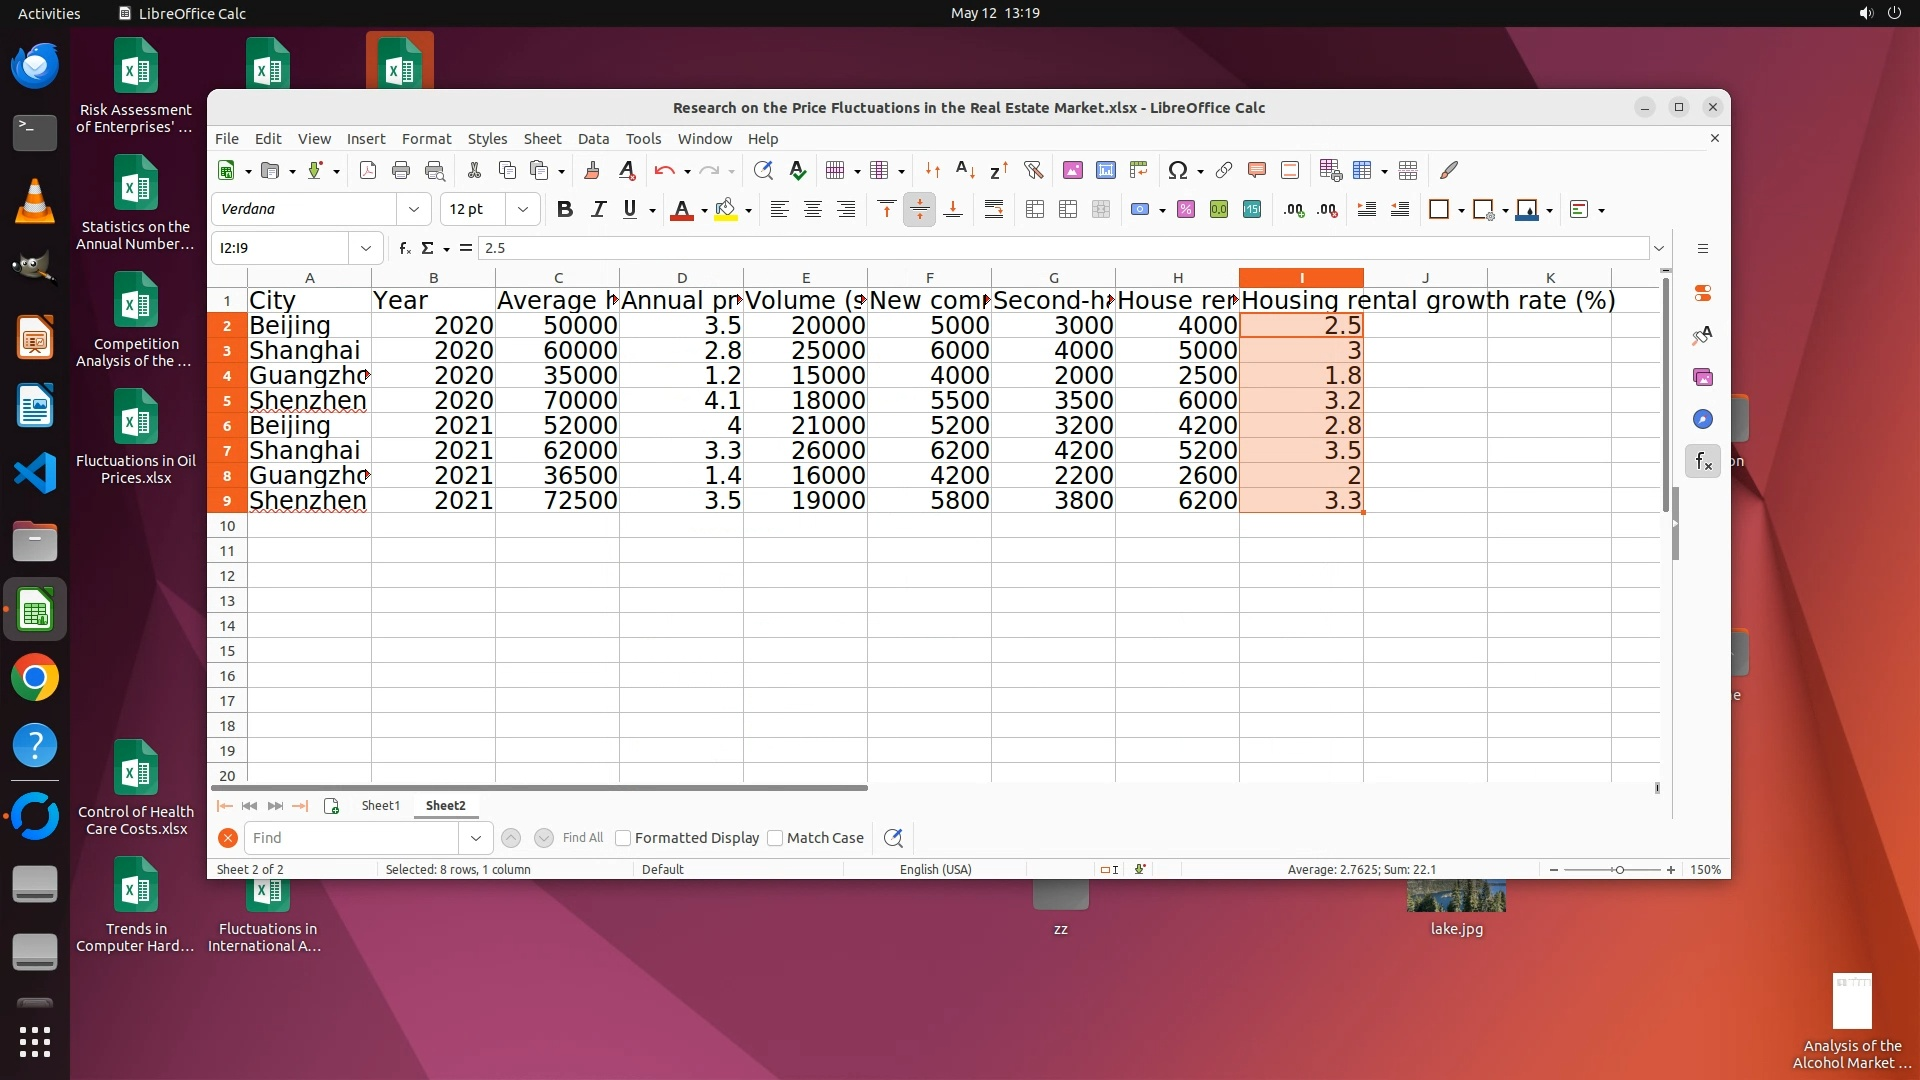Click the AutoFilter icon

coord(1033,171)
